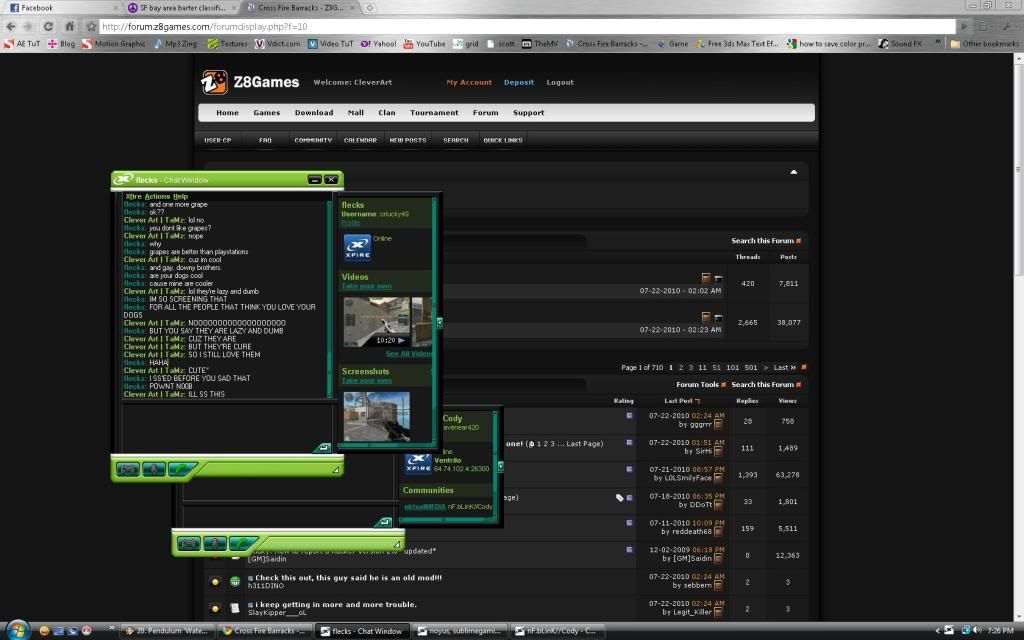Image resolution: width=1024 pixels, height=640 pixels.
Task: Click in the browser address bar
Action: (500, 26)
